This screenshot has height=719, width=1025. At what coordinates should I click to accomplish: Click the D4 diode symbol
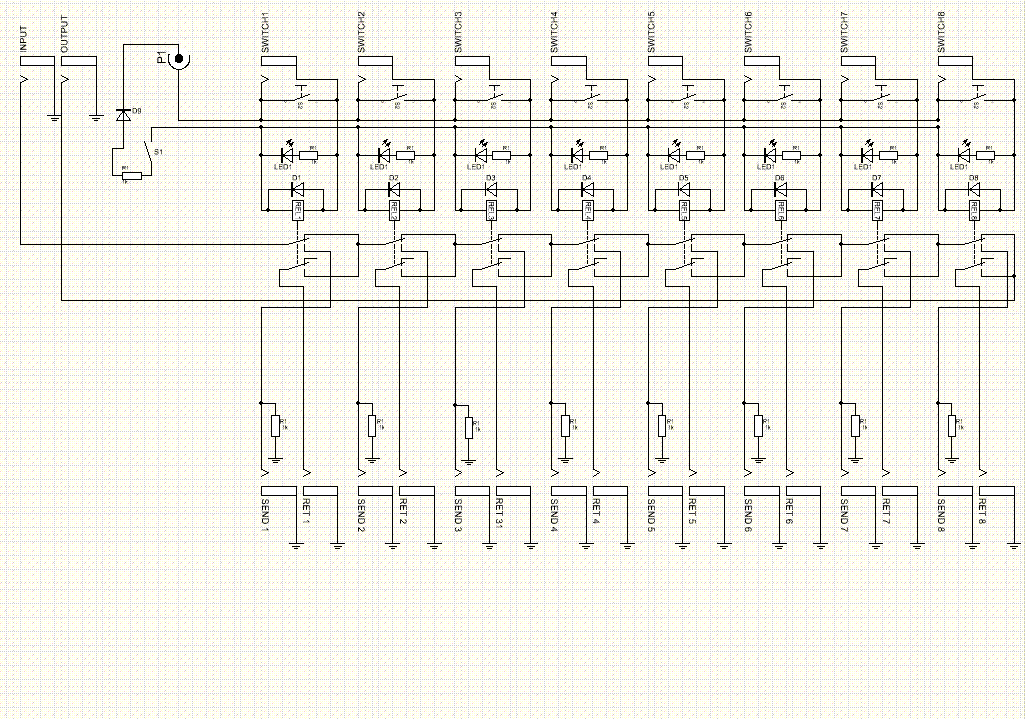click(586, 190)
